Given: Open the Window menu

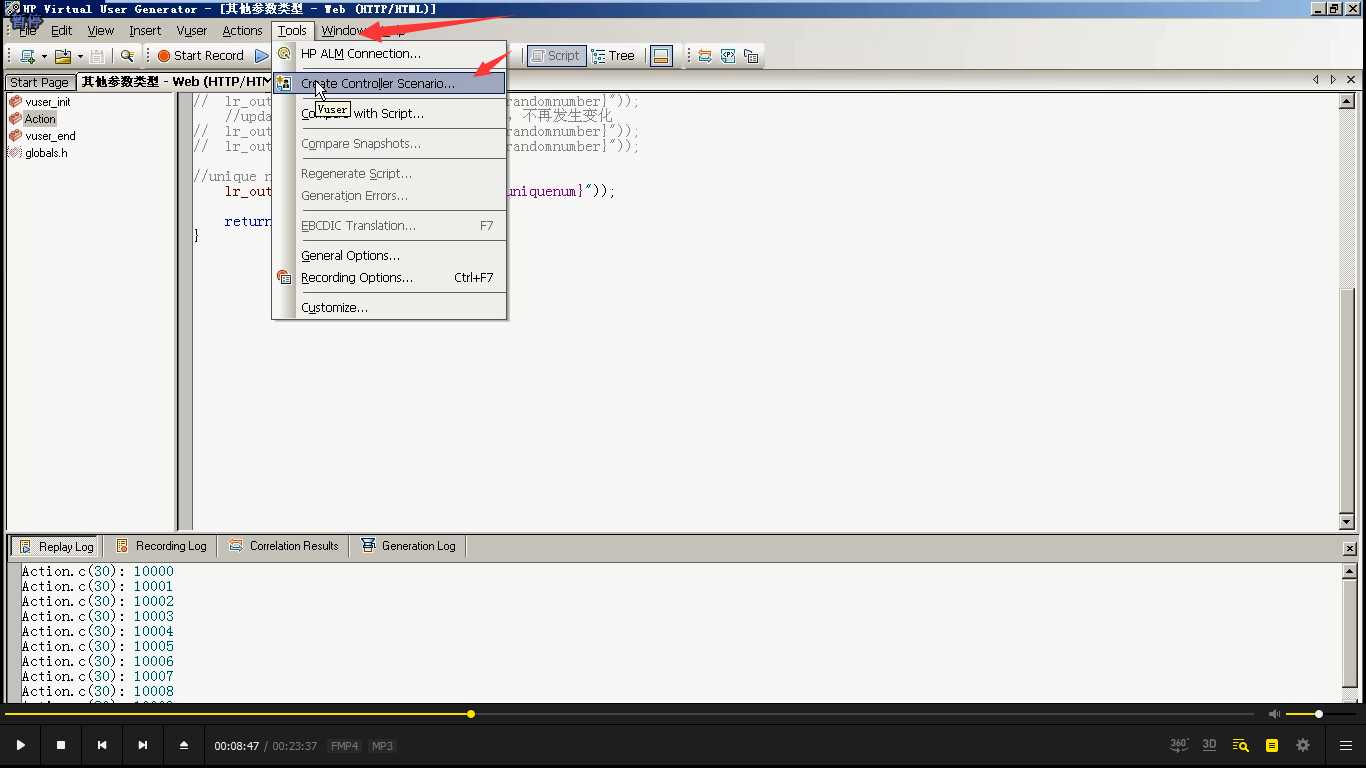Looking at the screenshot, I should [x=343, y=31].
